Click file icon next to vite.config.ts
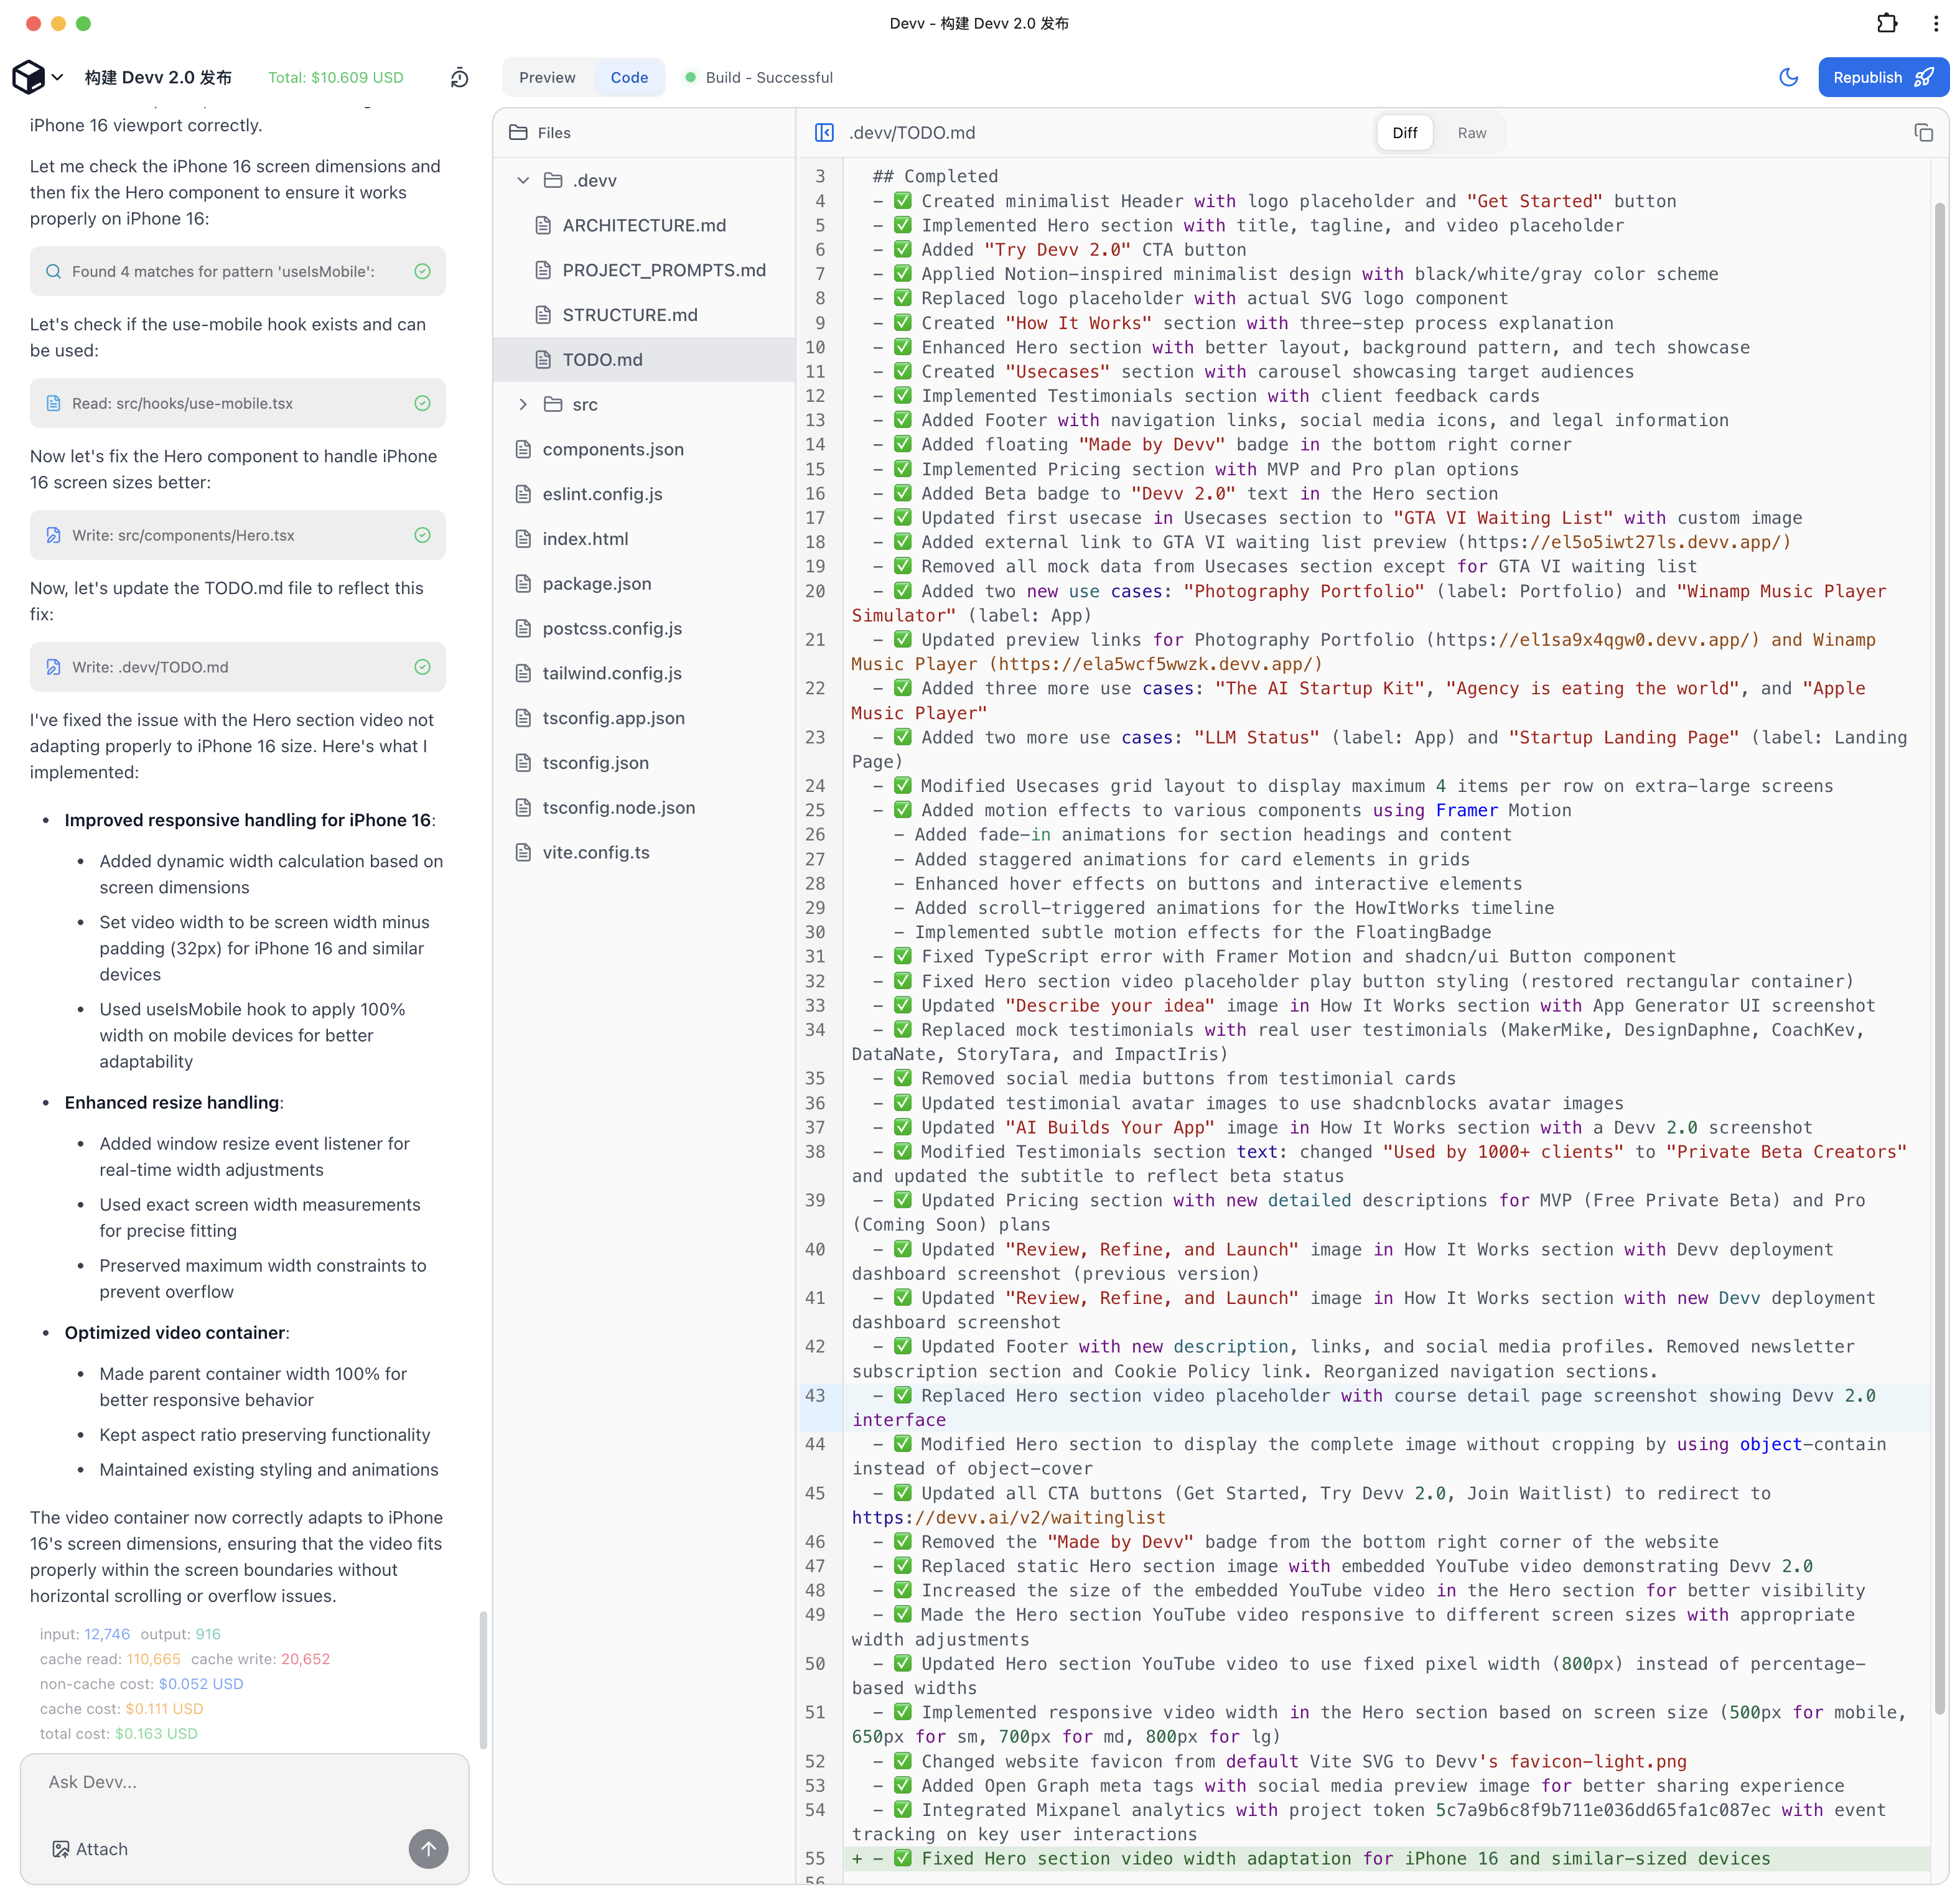This screenshot has height=1895, width=1960. [522, 852]
